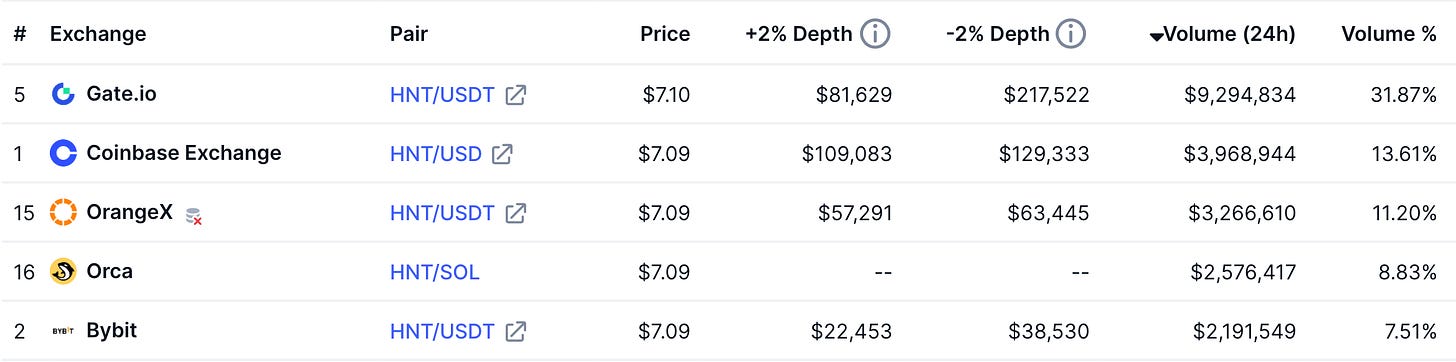Sort table by Price column header

pos(665,34)
